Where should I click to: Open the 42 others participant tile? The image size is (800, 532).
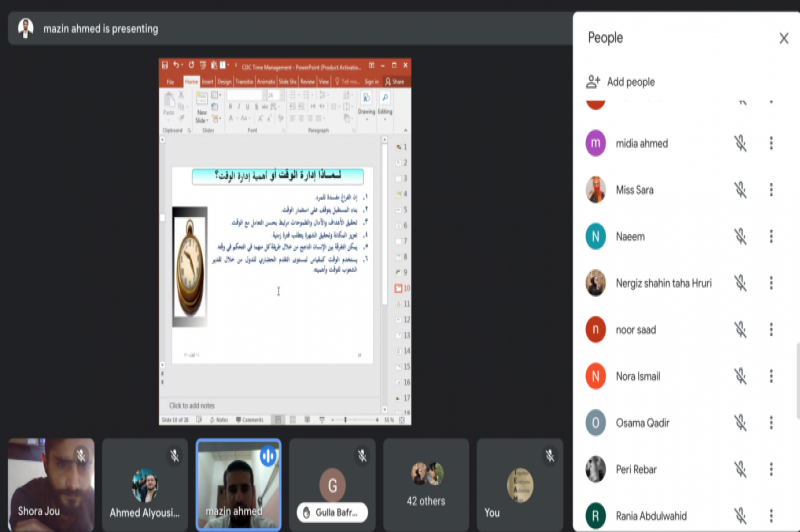(x=426, y=484)
